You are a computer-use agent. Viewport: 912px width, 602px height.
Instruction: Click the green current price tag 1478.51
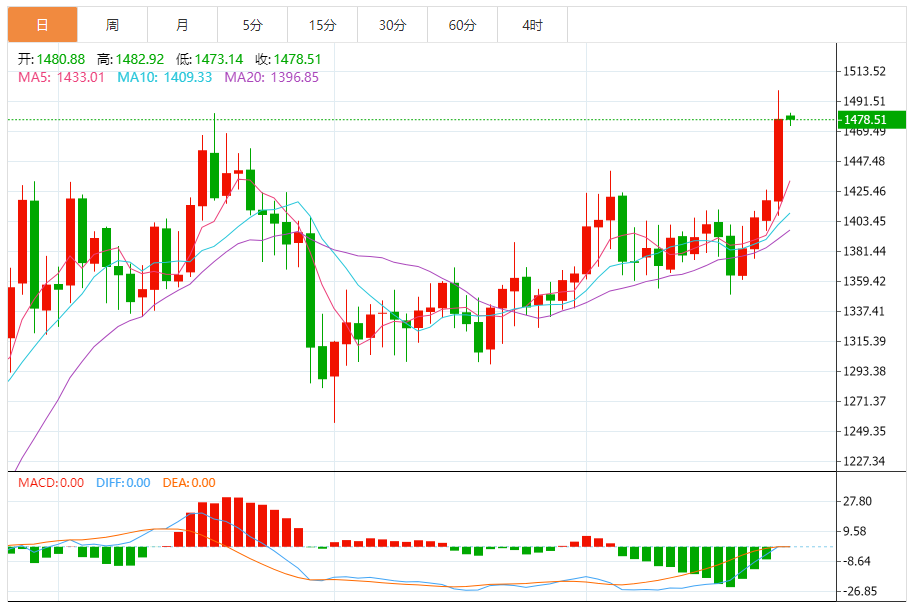(871, 120)
